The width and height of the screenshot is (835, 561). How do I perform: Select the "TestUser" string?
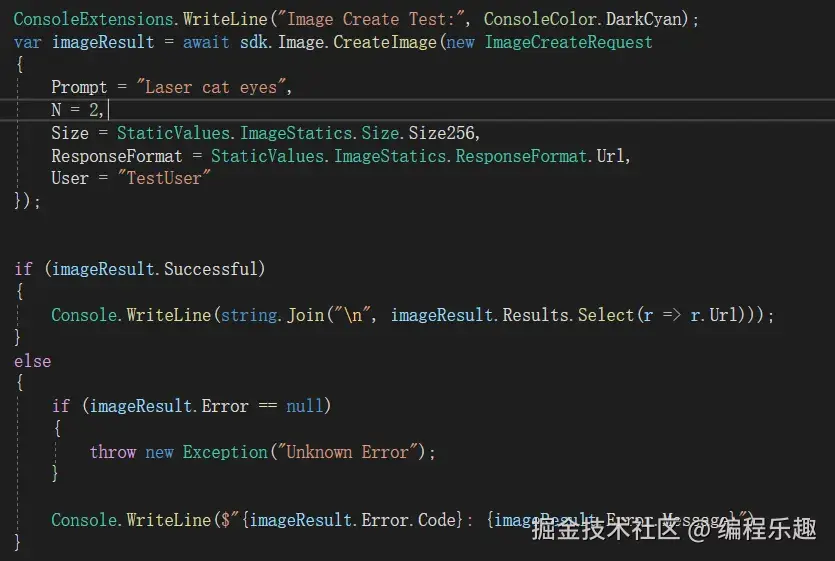coord(164,178)
